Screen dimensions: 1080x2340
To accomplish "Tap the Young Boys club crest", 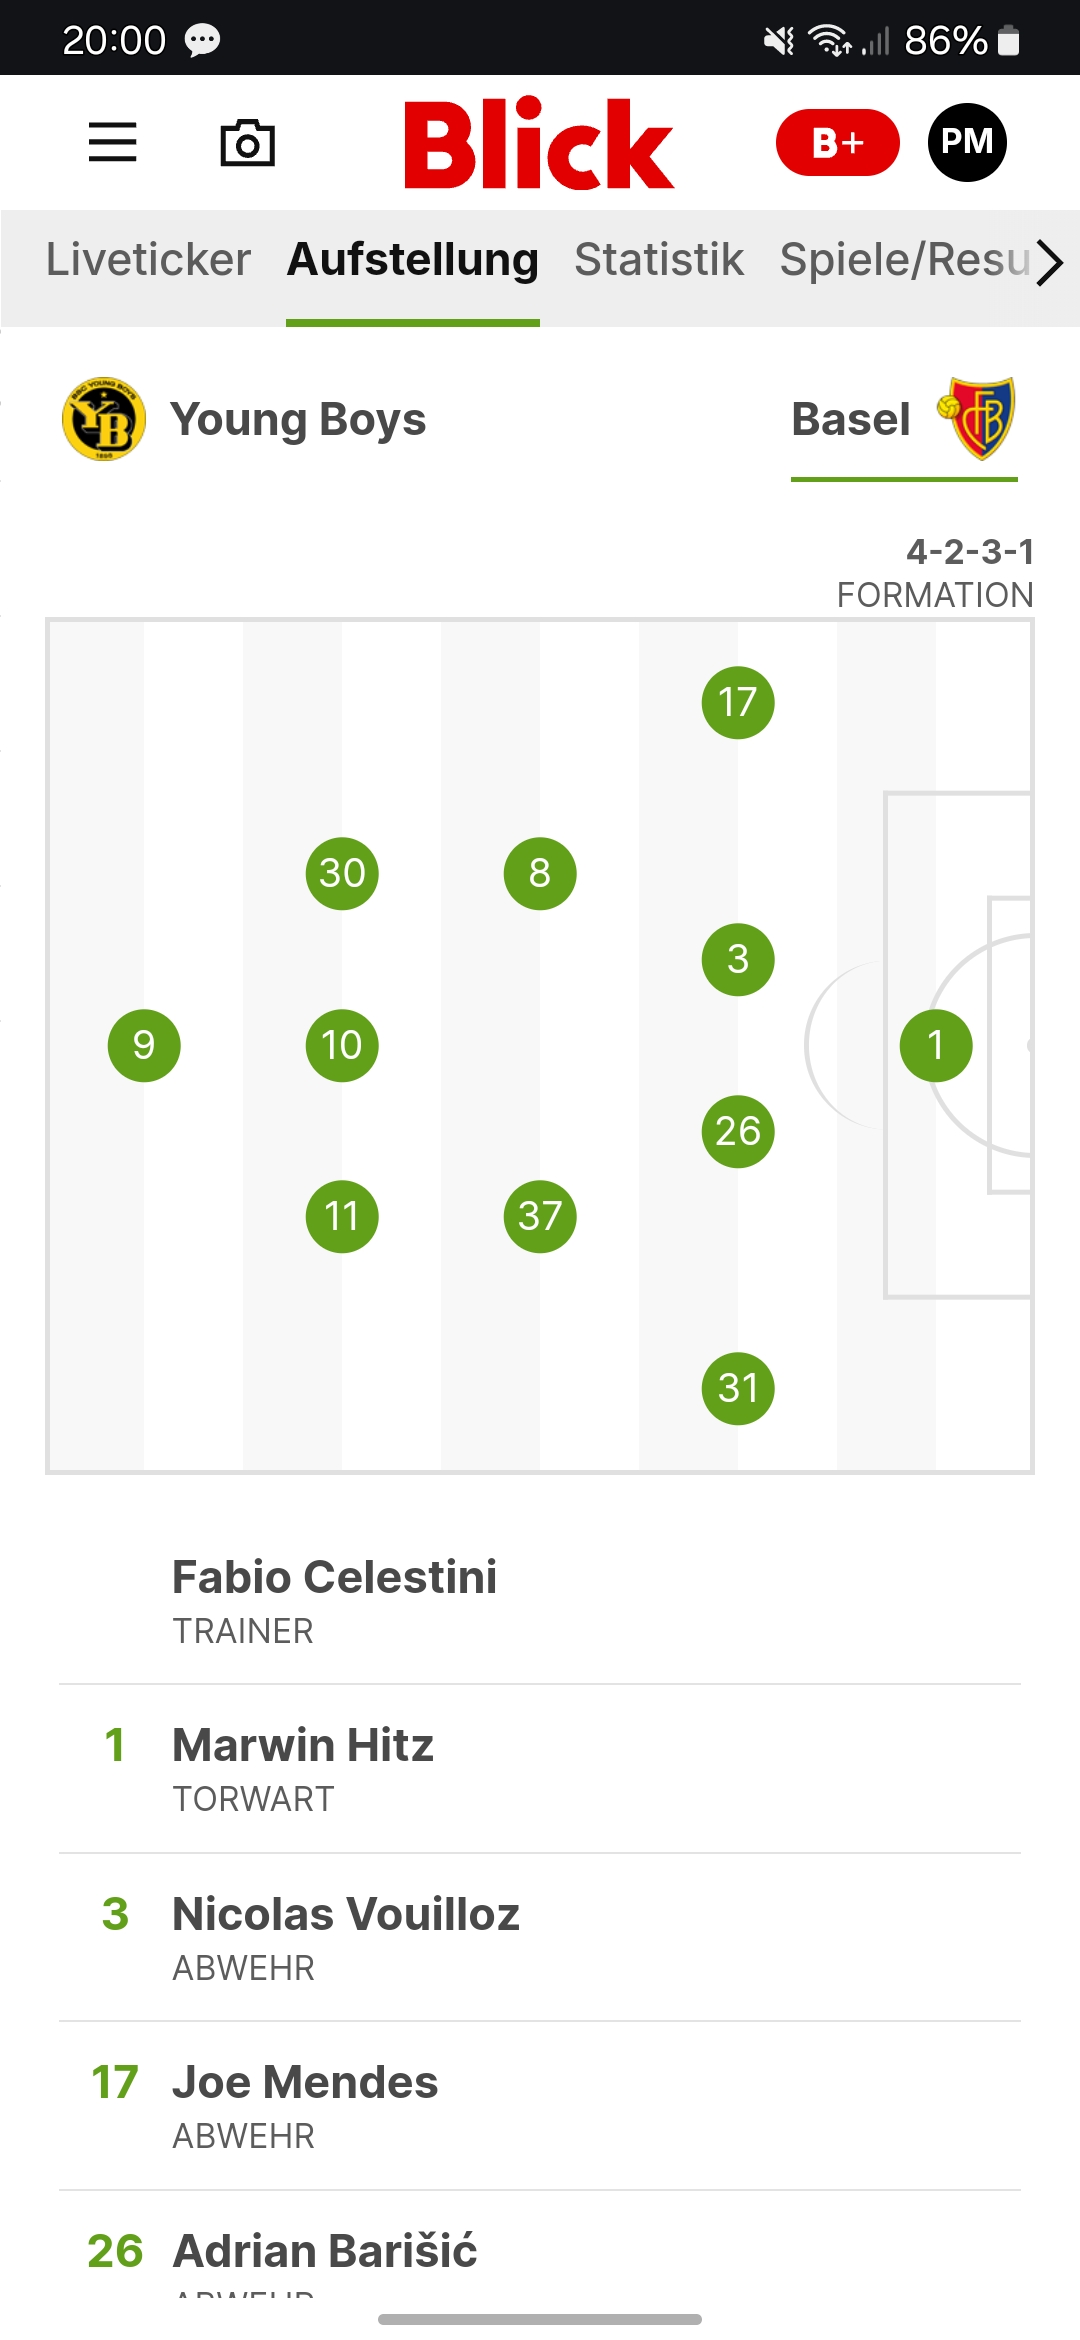I will point(104,419).
